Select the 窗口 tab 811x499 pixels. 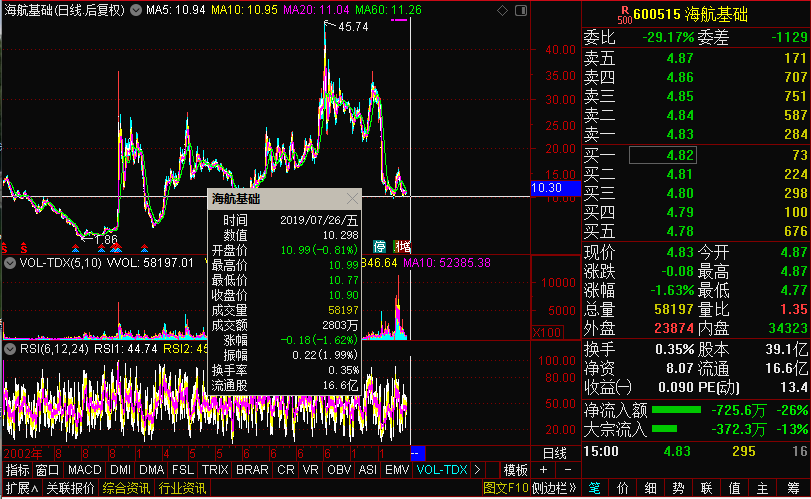pos(48,470)
